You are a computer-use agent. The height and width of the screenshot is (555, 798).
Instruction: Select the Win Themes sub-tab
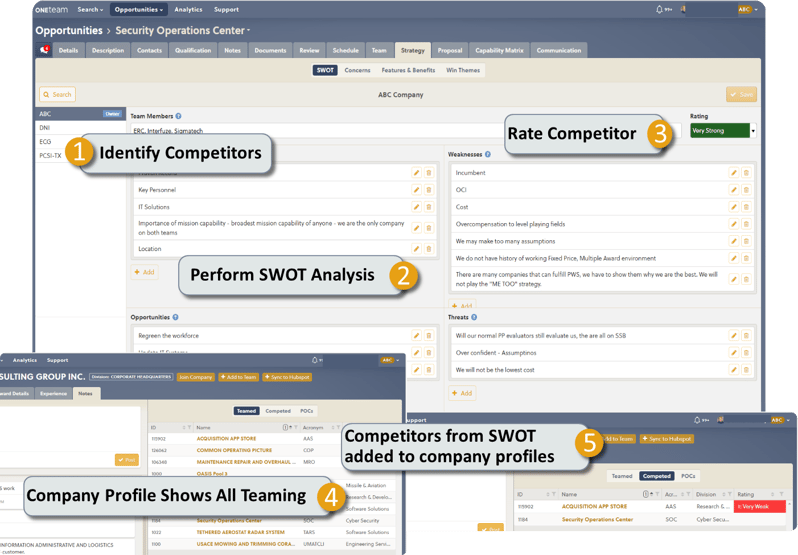click(x=463, y=70)
